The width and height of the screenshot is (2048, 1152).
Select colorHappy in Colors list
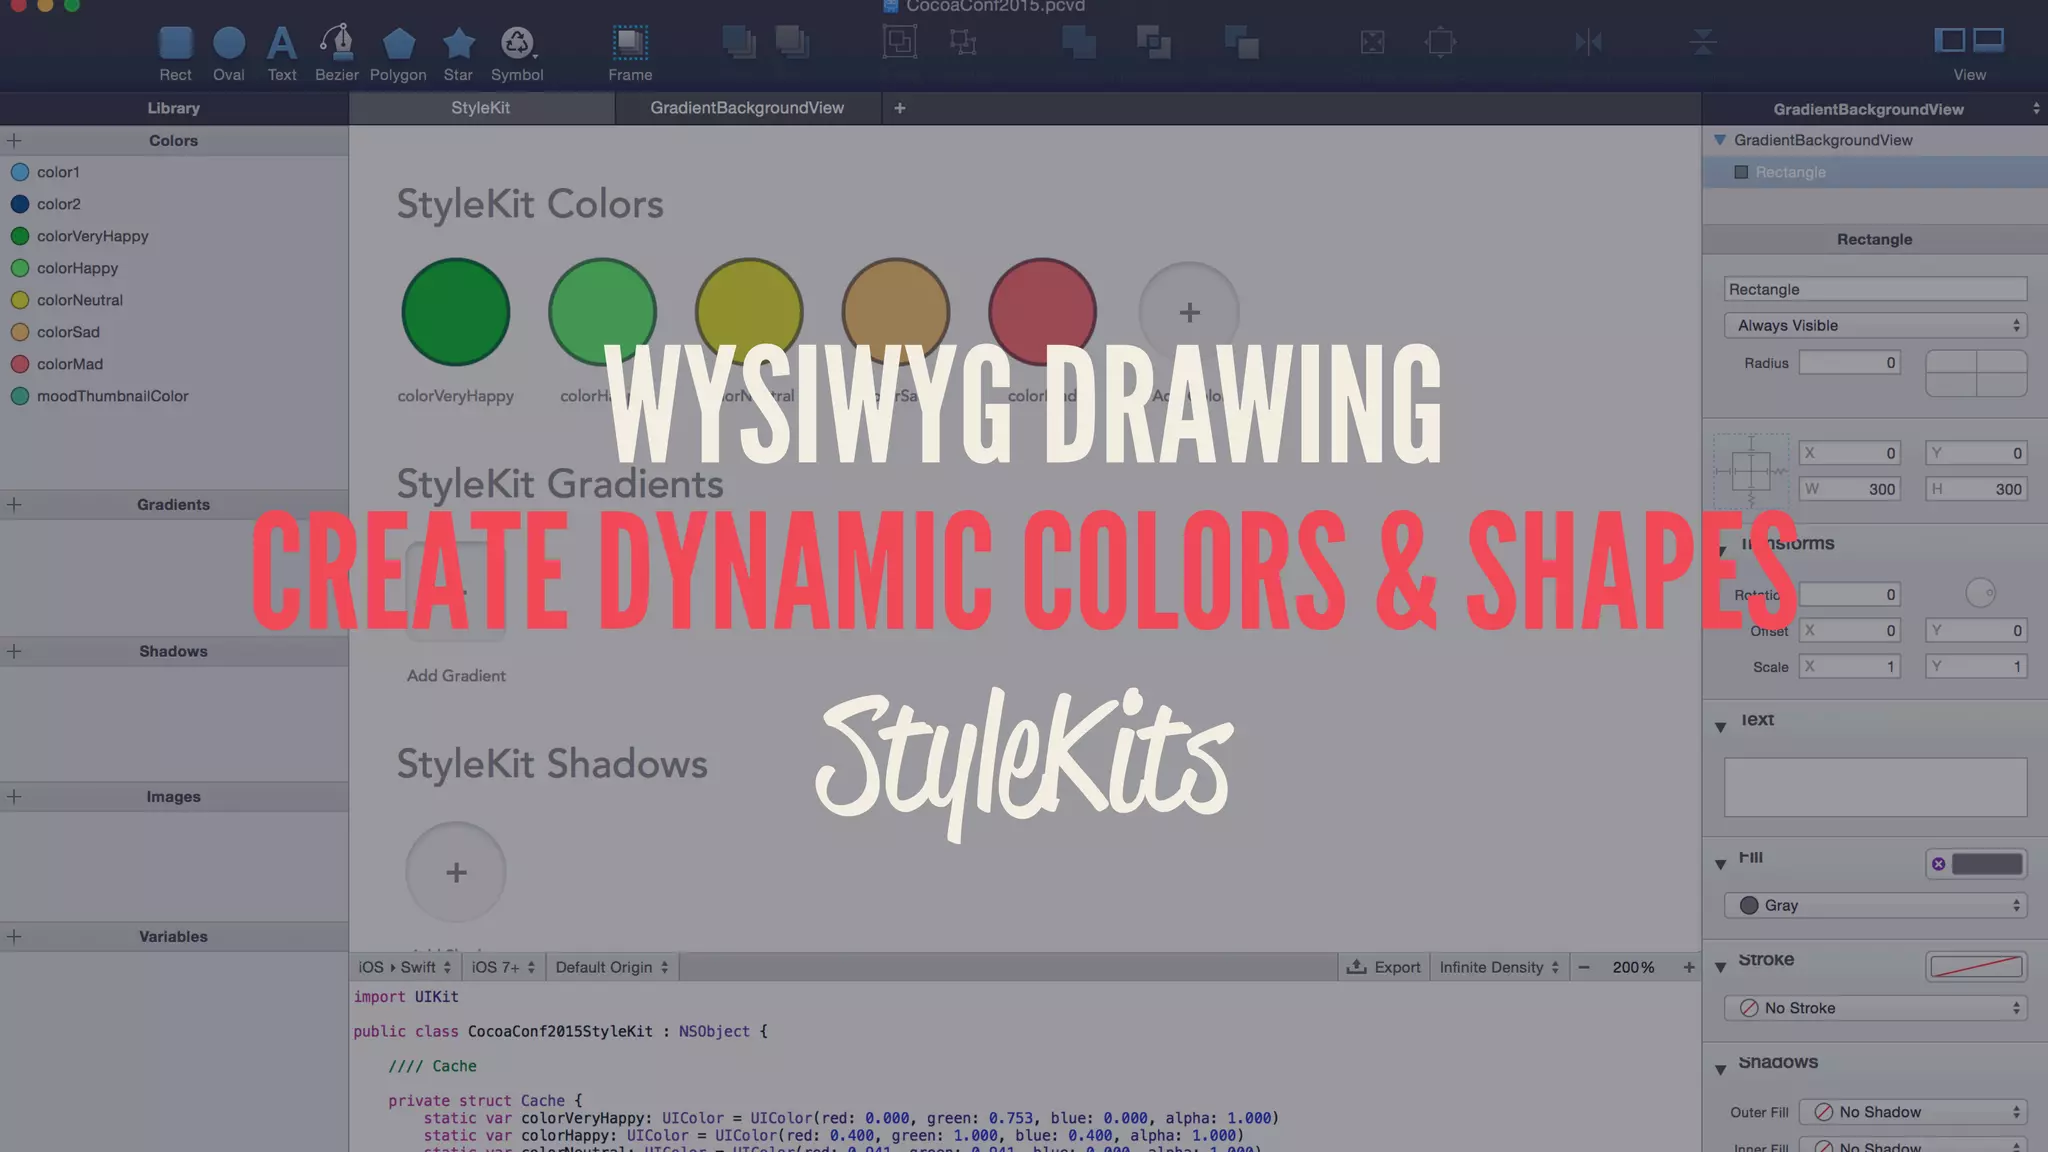coord(174,268)
